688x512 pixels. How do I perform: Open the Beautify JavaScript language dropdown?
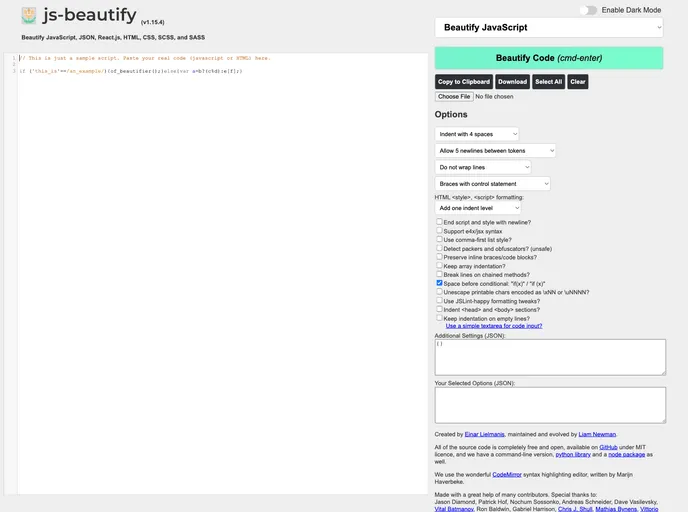(548, 28)
